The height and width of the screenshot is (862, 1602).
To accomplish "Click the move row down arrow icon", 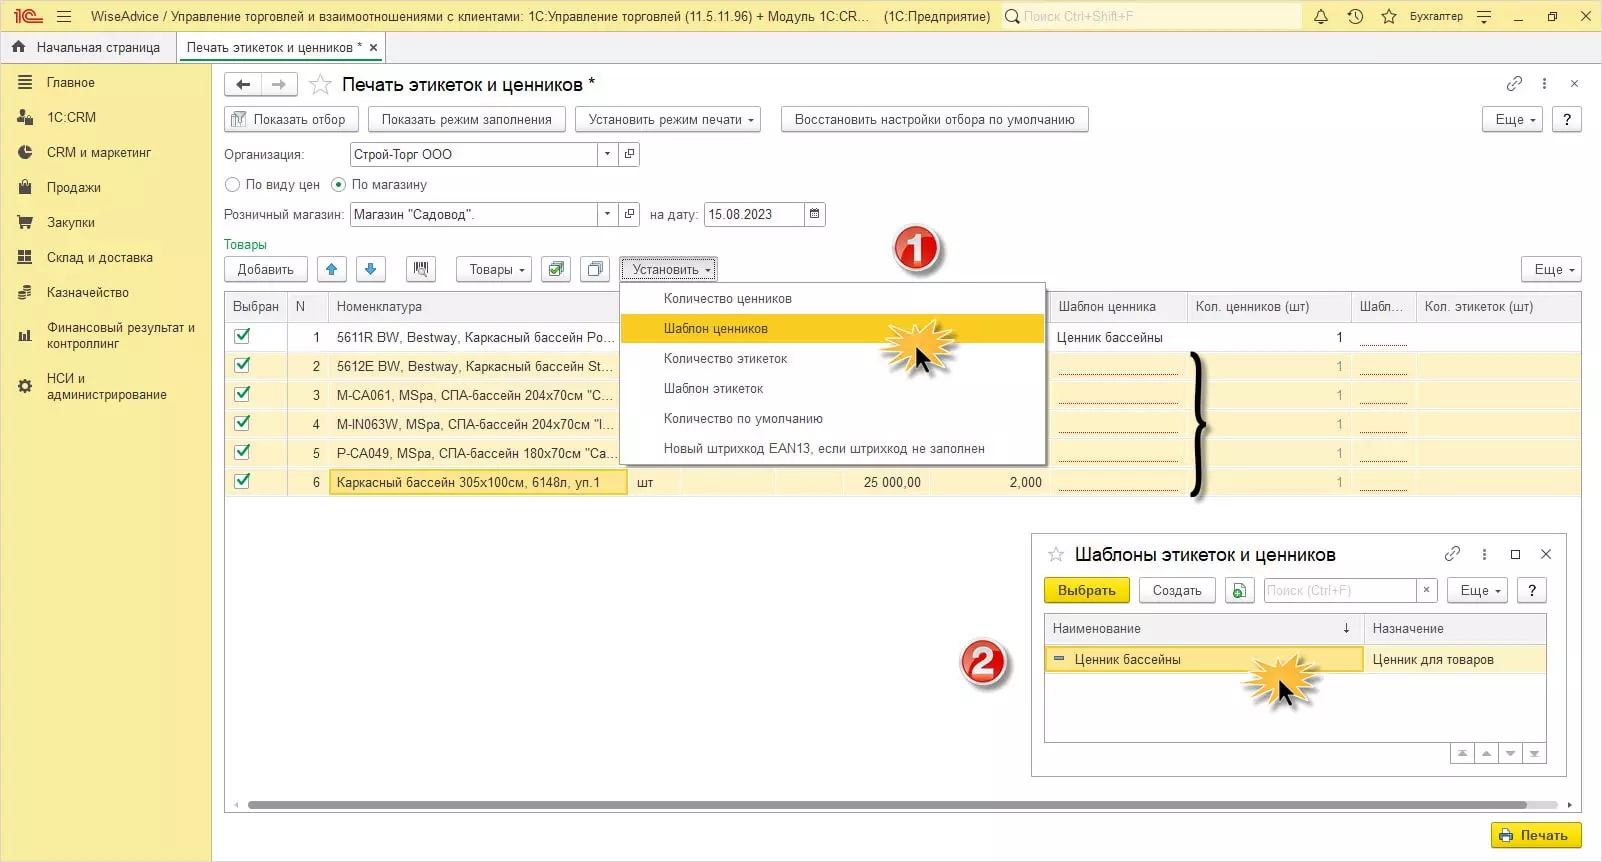I will [370, 269].
